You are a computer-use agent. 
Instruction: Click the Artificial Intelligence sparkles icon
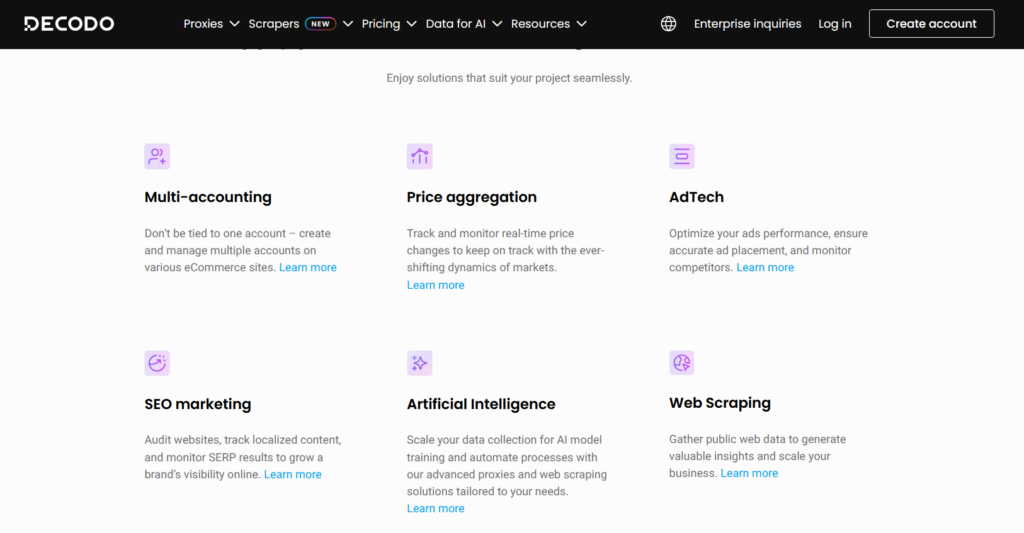click(x=419, y=363)
